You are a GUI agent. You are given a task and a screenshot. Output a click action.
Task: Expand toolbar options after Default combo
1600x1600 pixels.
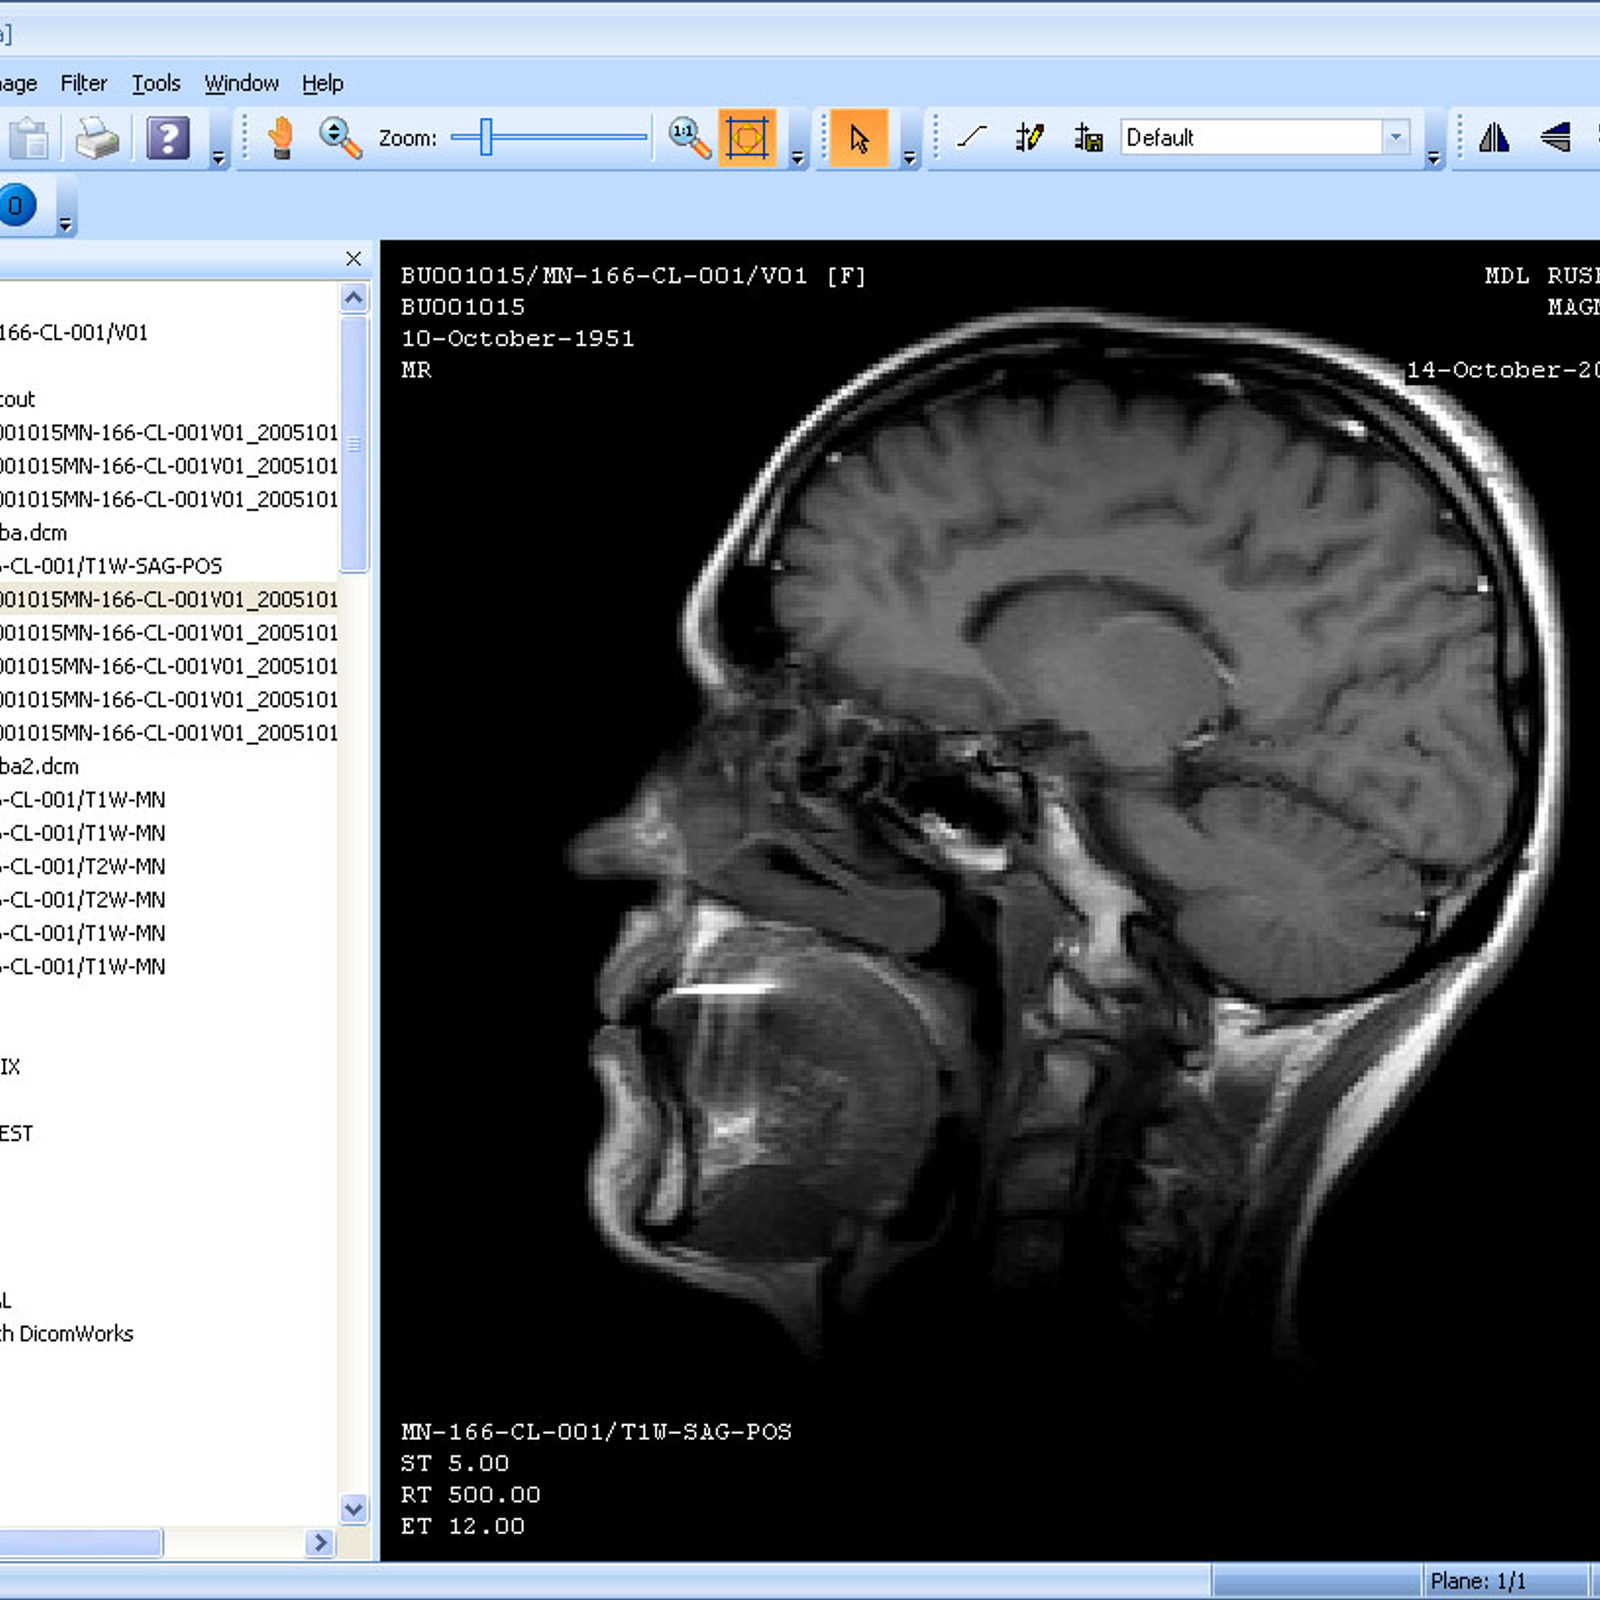pos(1433,157)
